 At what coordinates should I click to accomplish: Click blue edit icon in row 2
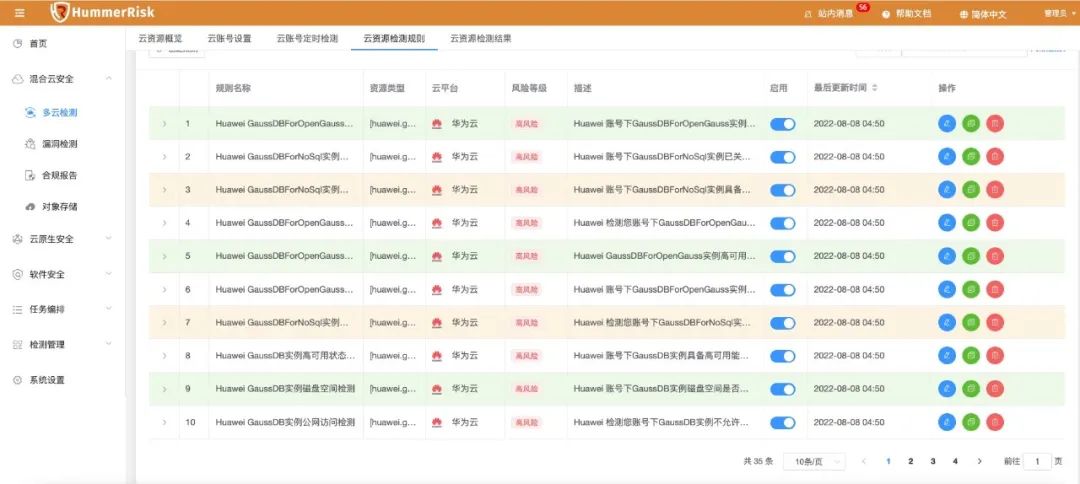point(947,156)
